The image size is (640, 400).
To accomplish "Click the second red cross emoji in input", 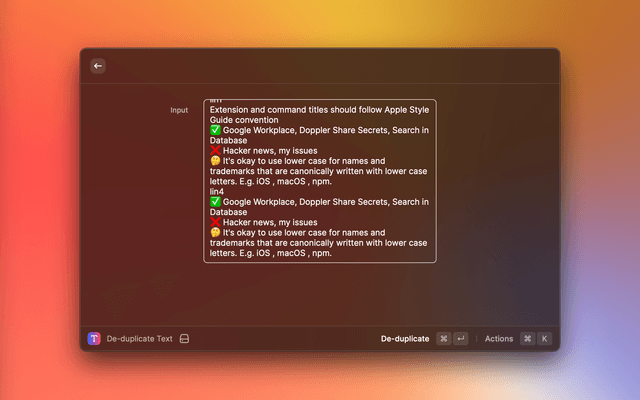I will click(x=215, y=222).
